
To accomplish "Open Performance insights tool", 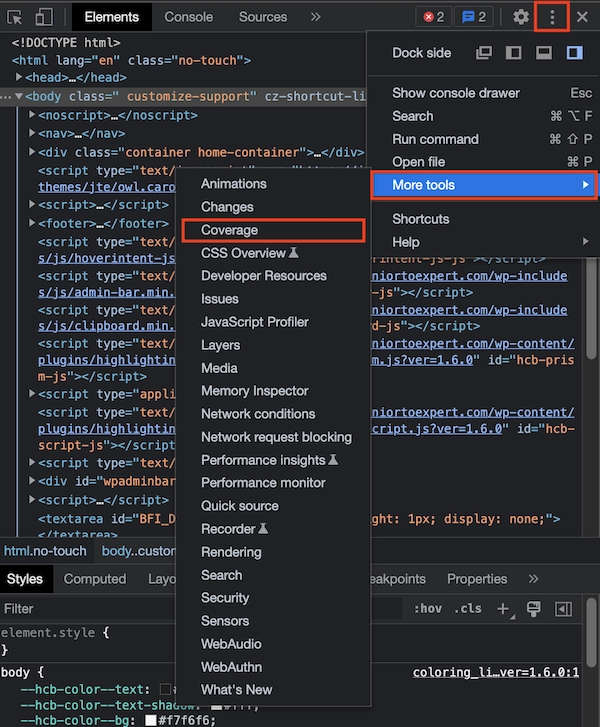I will coord(273,460).
